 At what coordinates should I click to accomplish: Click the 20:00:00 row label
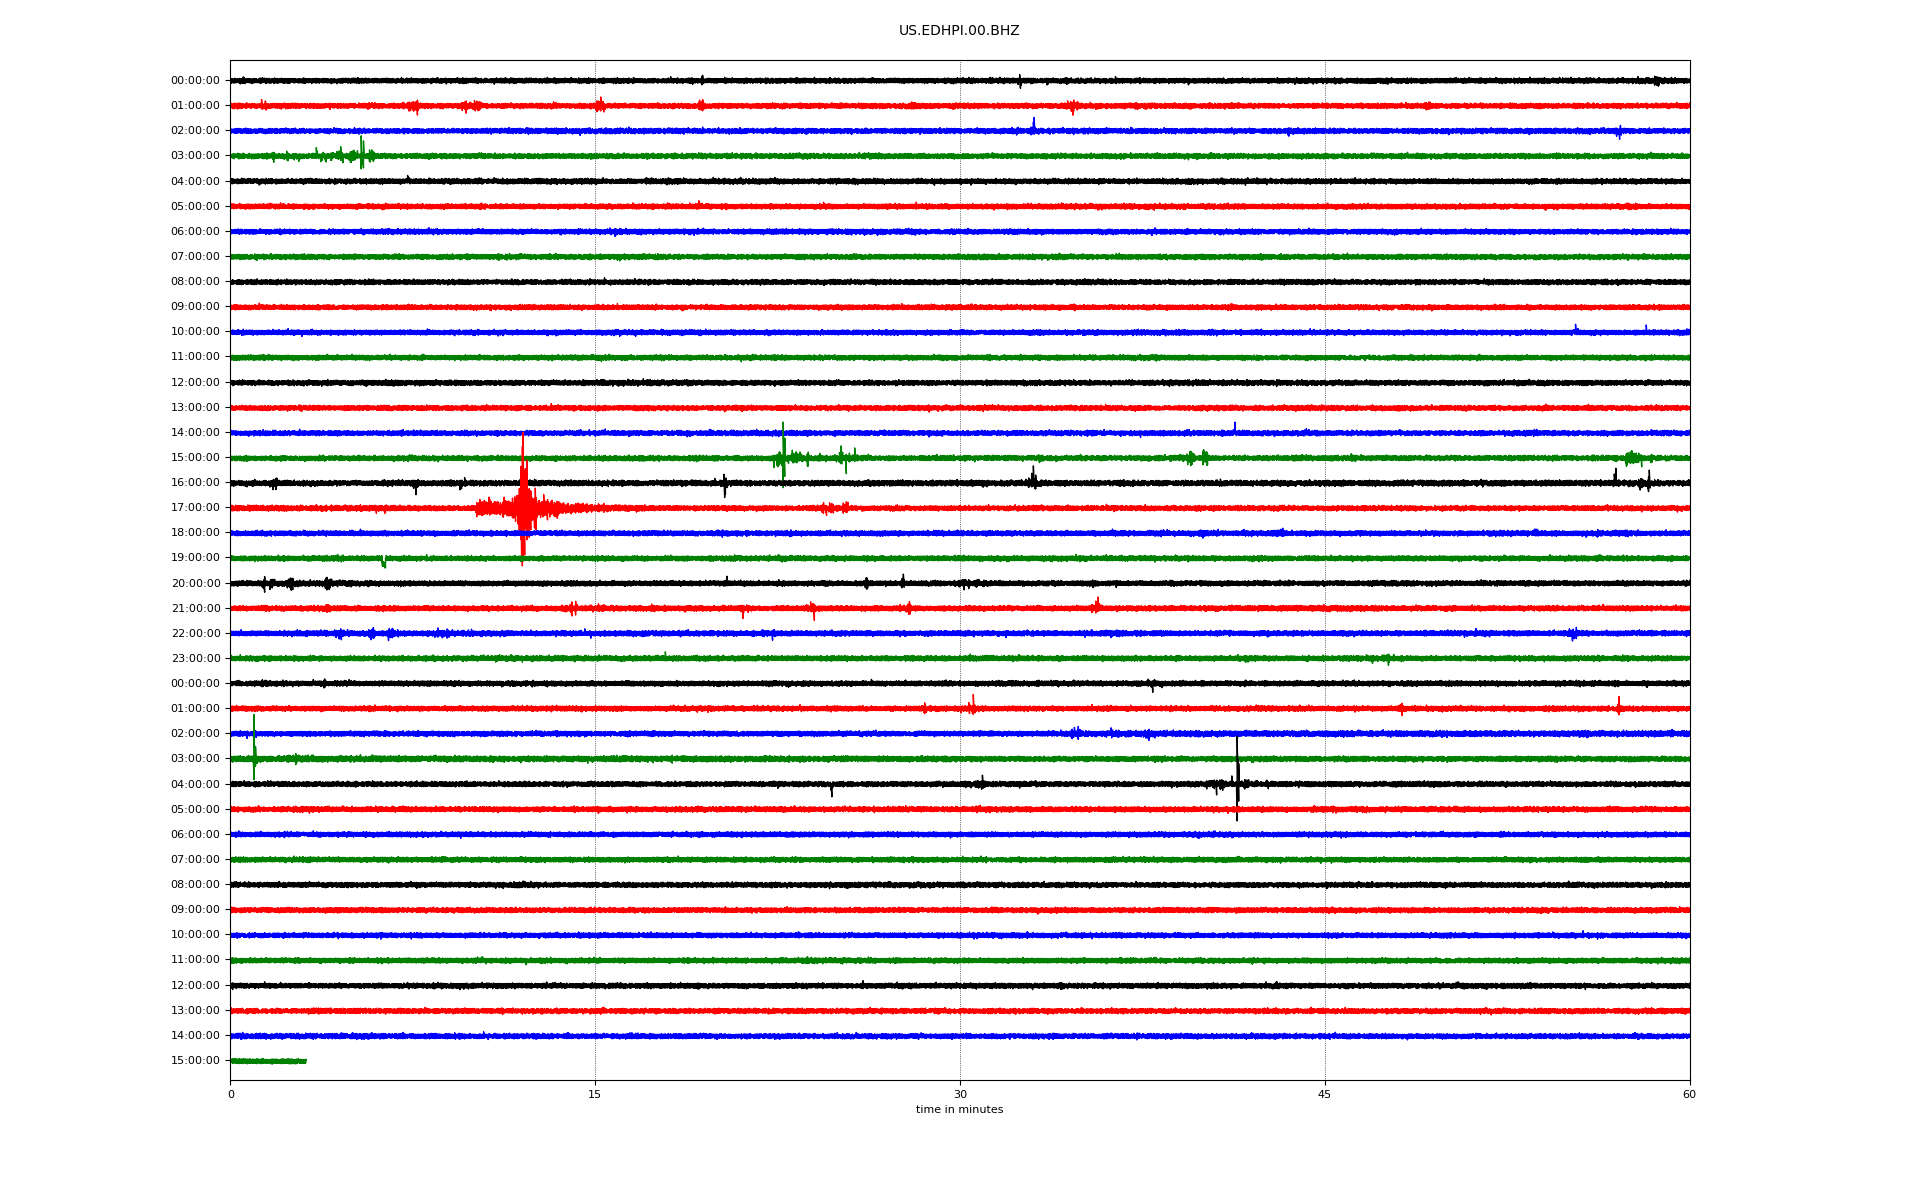195,583
